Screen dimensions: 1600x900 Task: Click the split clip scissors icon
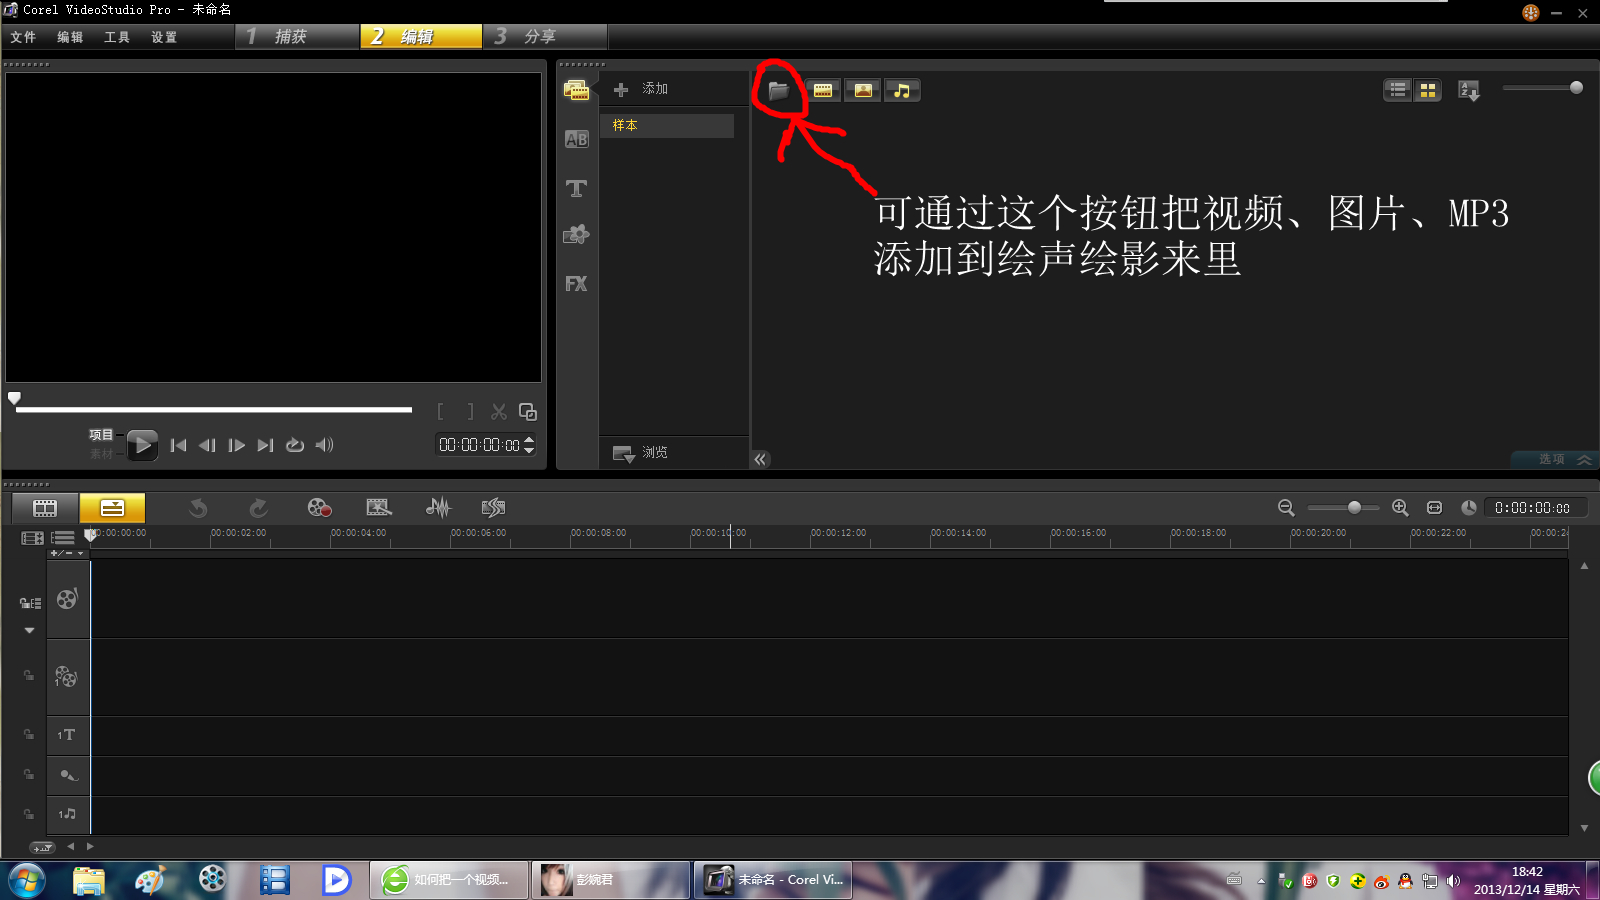(499, 412)
